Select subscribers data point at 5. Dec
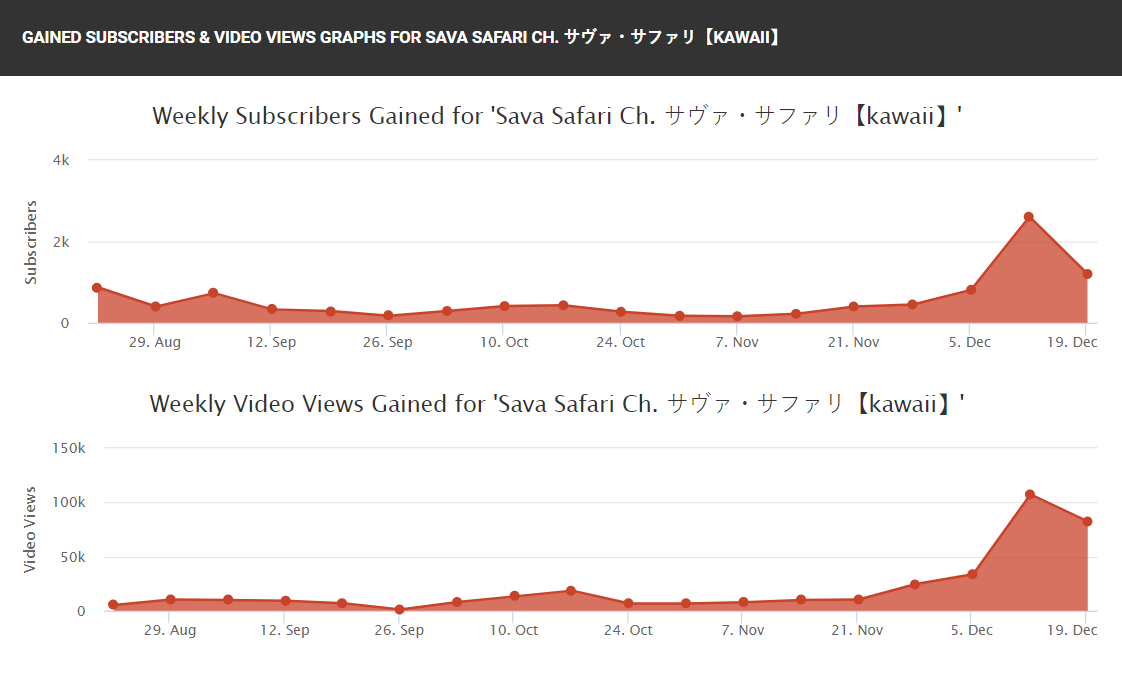Image resolution: width=1122 pixels, height=682 pixels. tap(971, 290)
